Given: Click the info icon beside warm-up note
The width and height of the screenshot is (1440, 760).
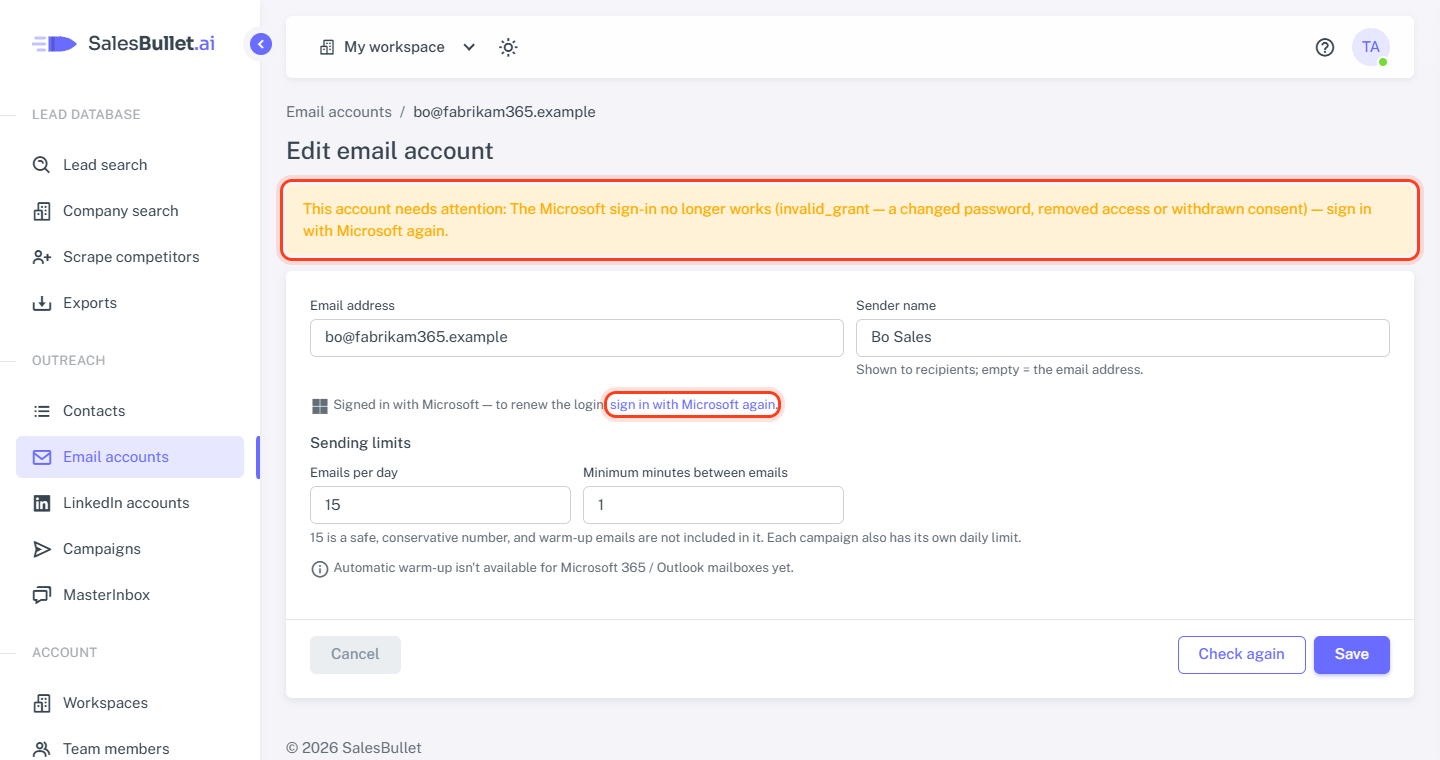Looking at the screenshot, I should point(320,569).
